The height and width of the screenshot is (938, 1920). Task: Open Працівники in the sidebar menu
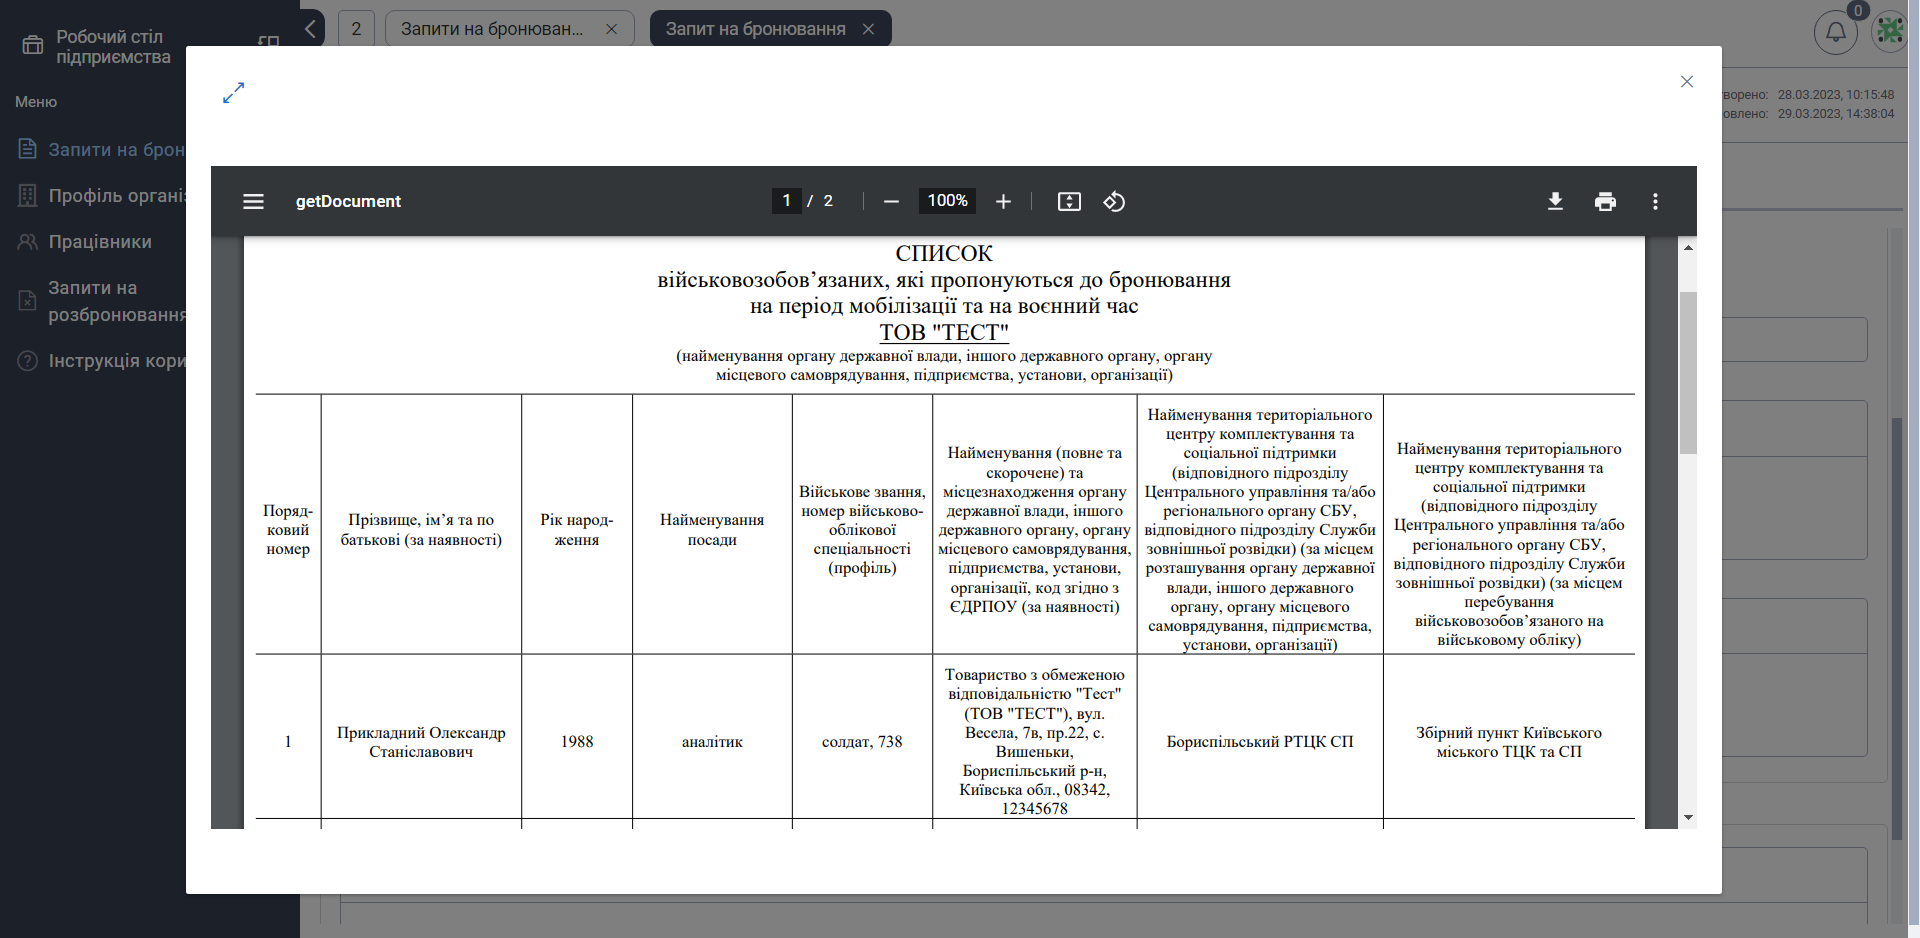pos(100,242)
